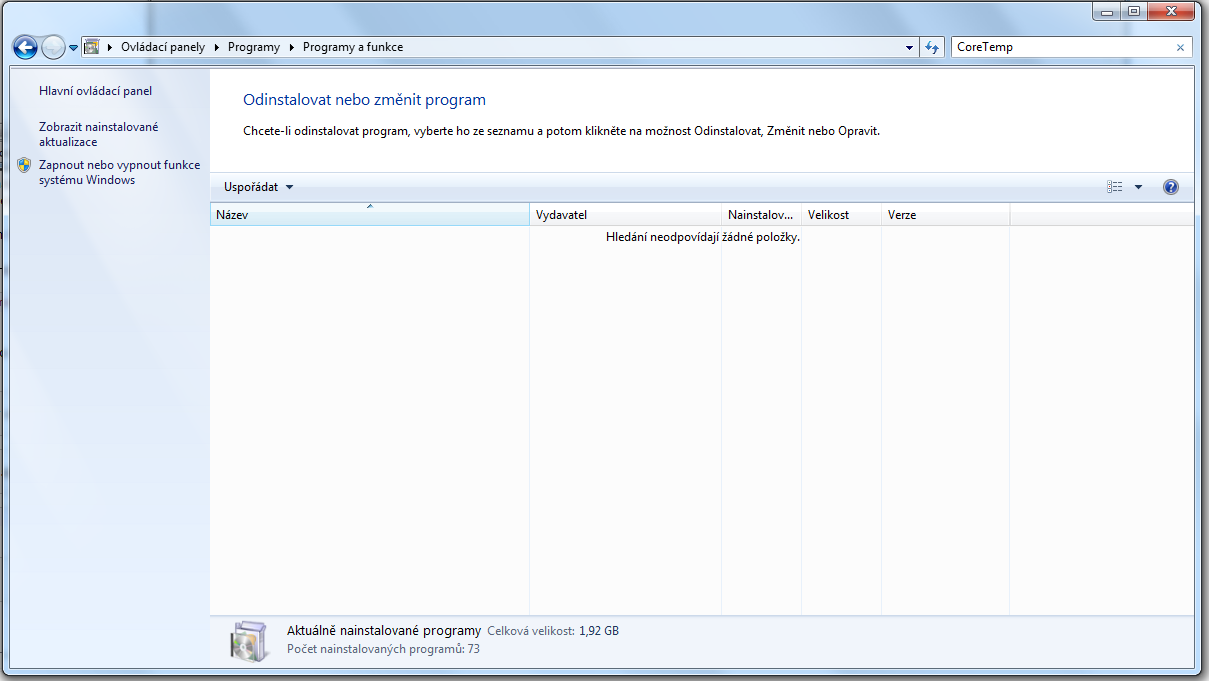Go back with the Back arrow button
The width and height of the screenshot is (1209, 681).
(25, 47)
